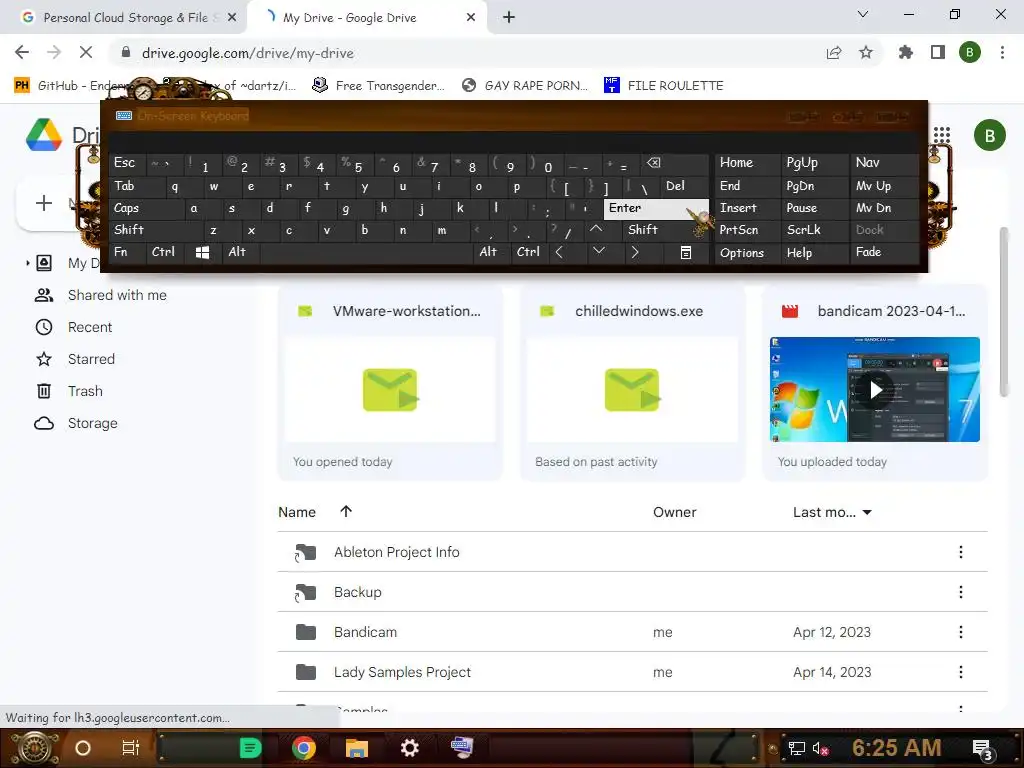Toggle the Nav key on On-Screen Keyboard
Screen dimensions: 1024x768
[885, 163]
